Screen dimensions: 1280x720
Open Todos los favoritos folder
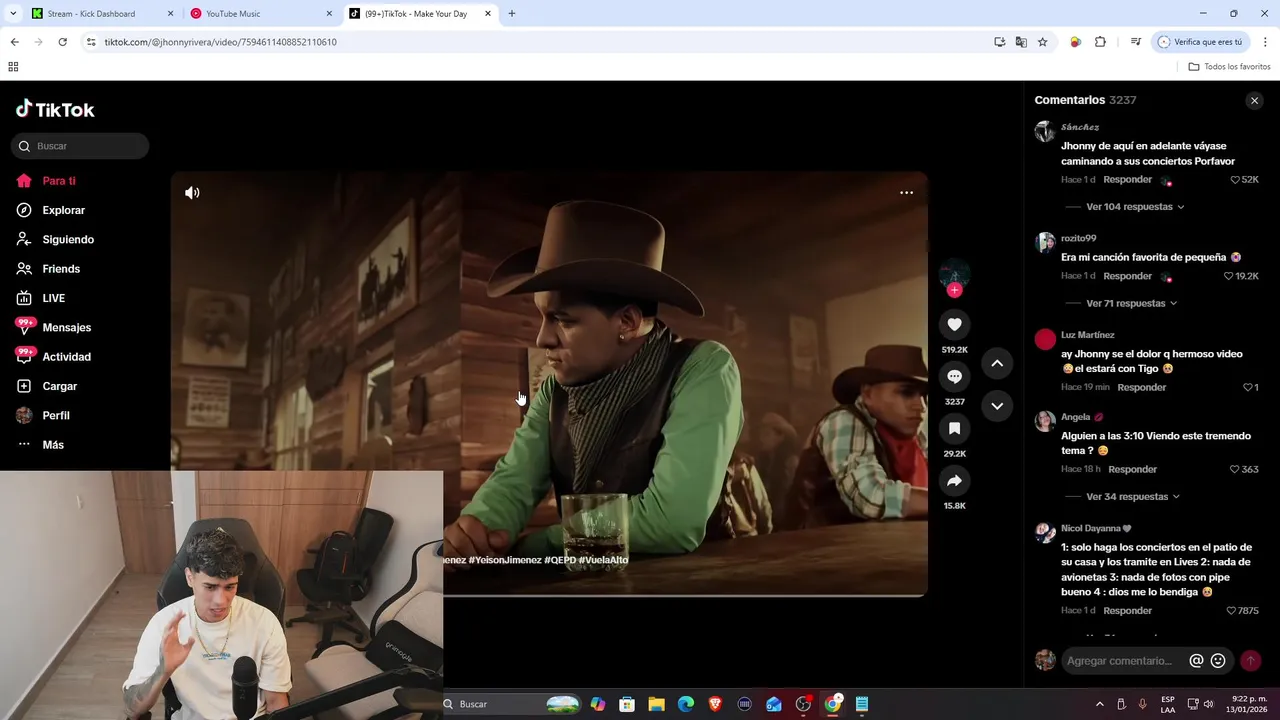click(x=1229, y=67)
